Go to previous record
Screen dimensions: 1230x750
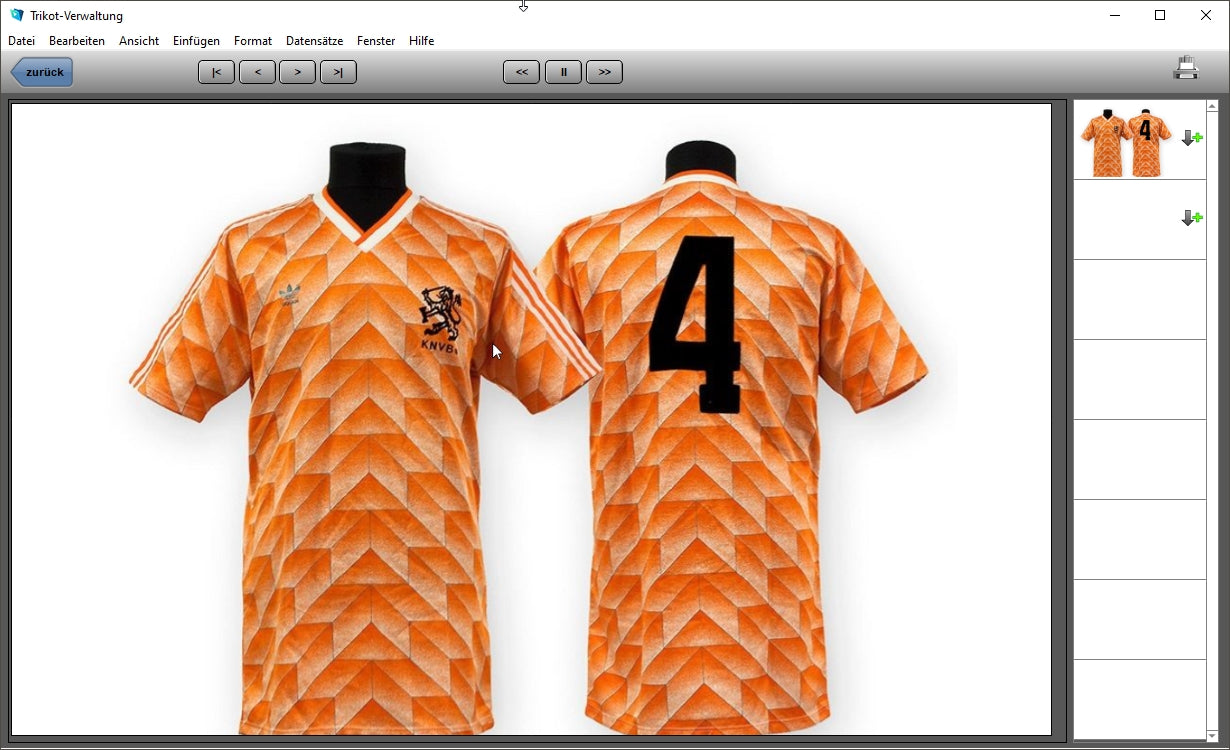pos(257,72)
